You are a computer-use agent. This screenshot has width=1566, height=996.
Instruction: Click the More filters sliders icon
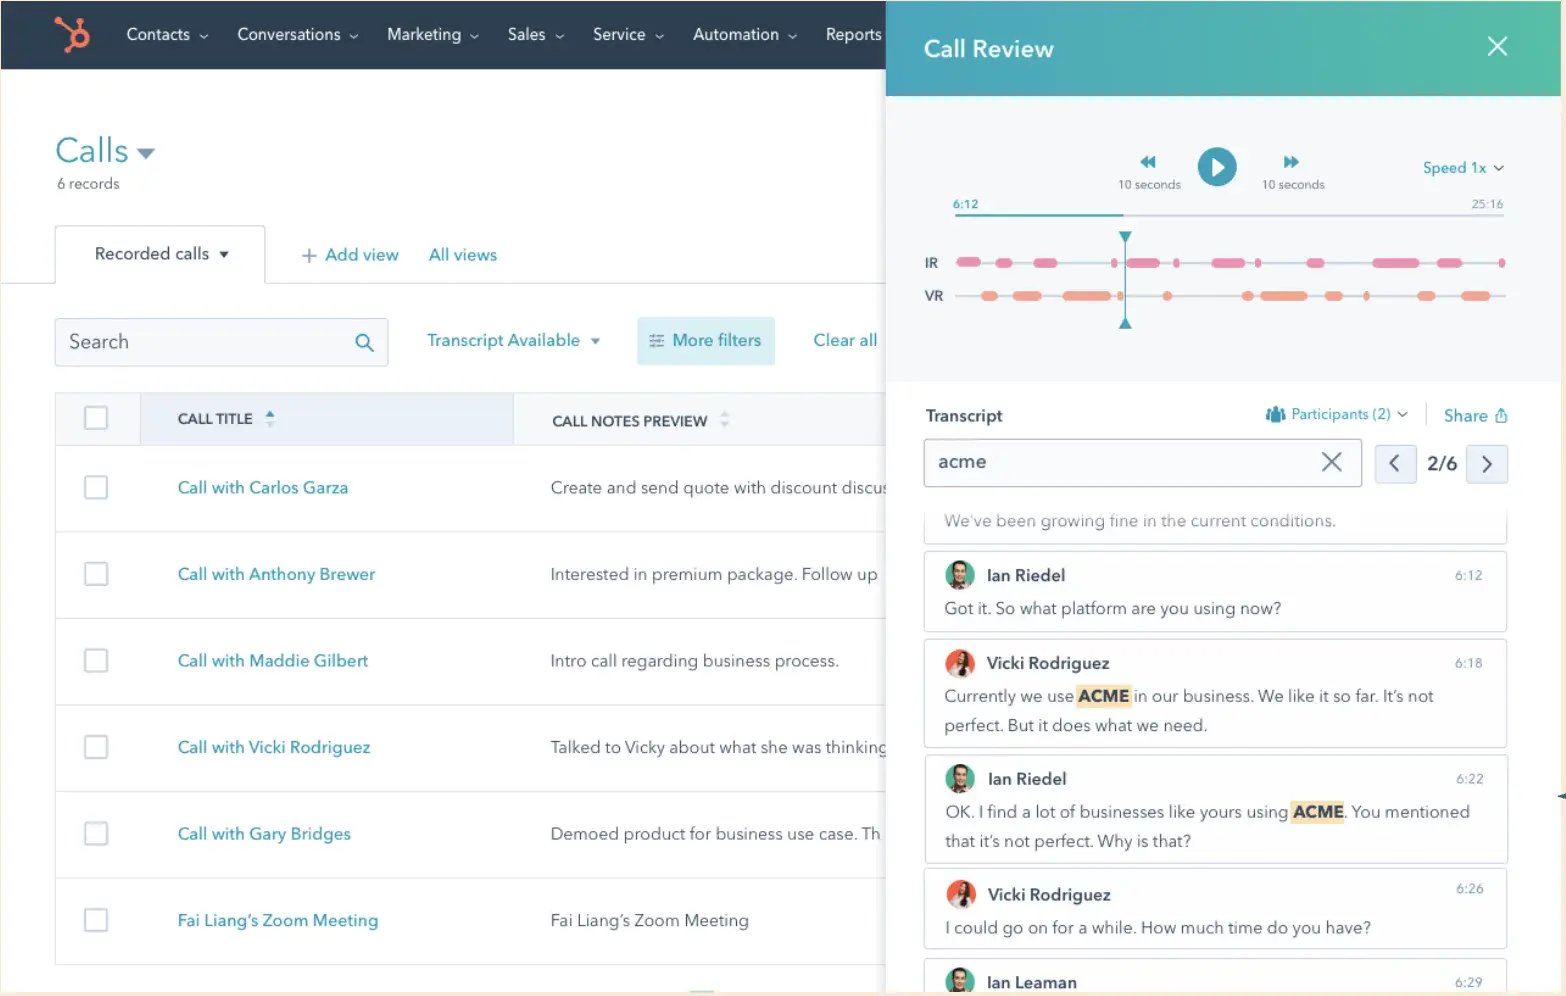pyautogui.click(x=656, y=341)
